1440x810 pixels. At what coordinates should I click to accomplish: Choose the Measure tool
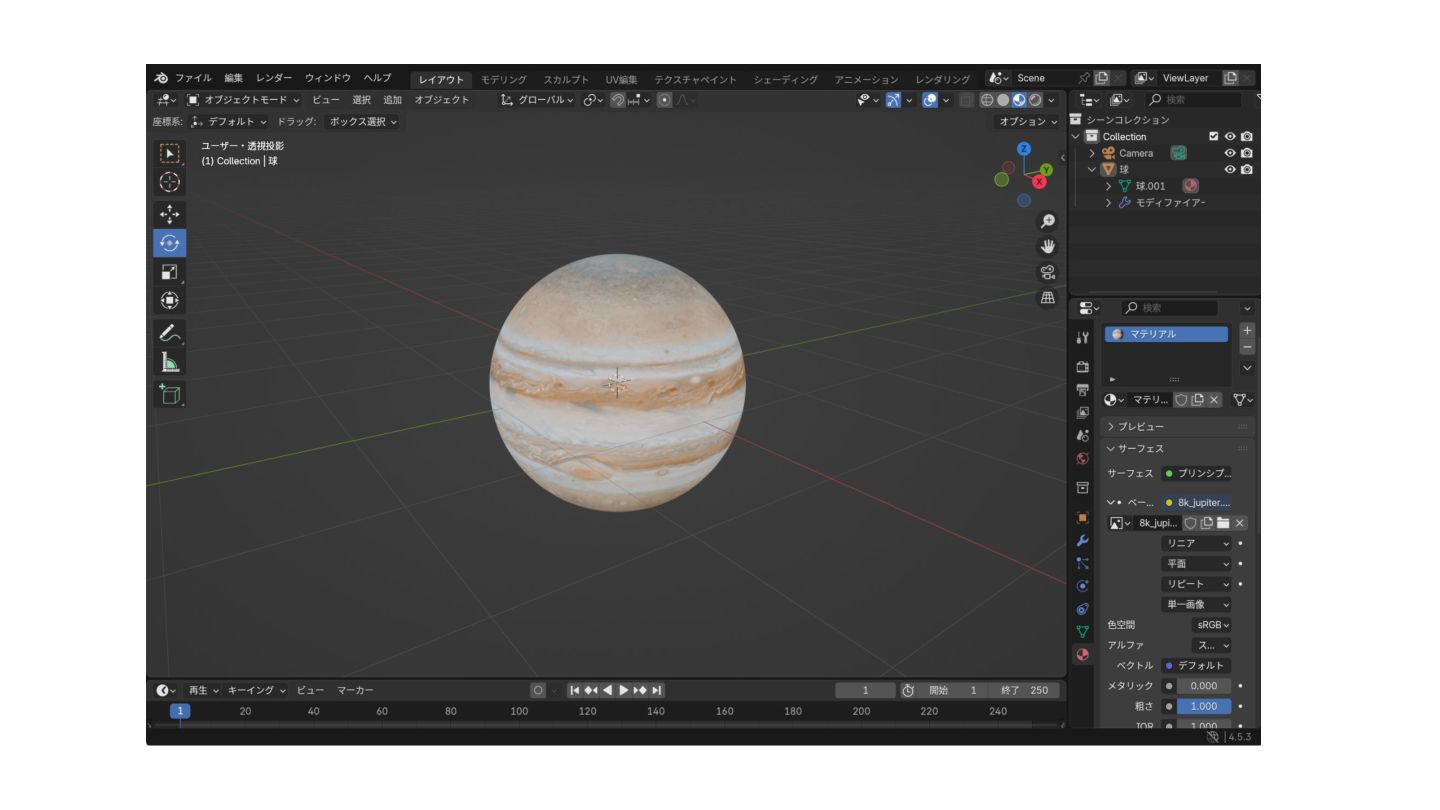(170, 363)
